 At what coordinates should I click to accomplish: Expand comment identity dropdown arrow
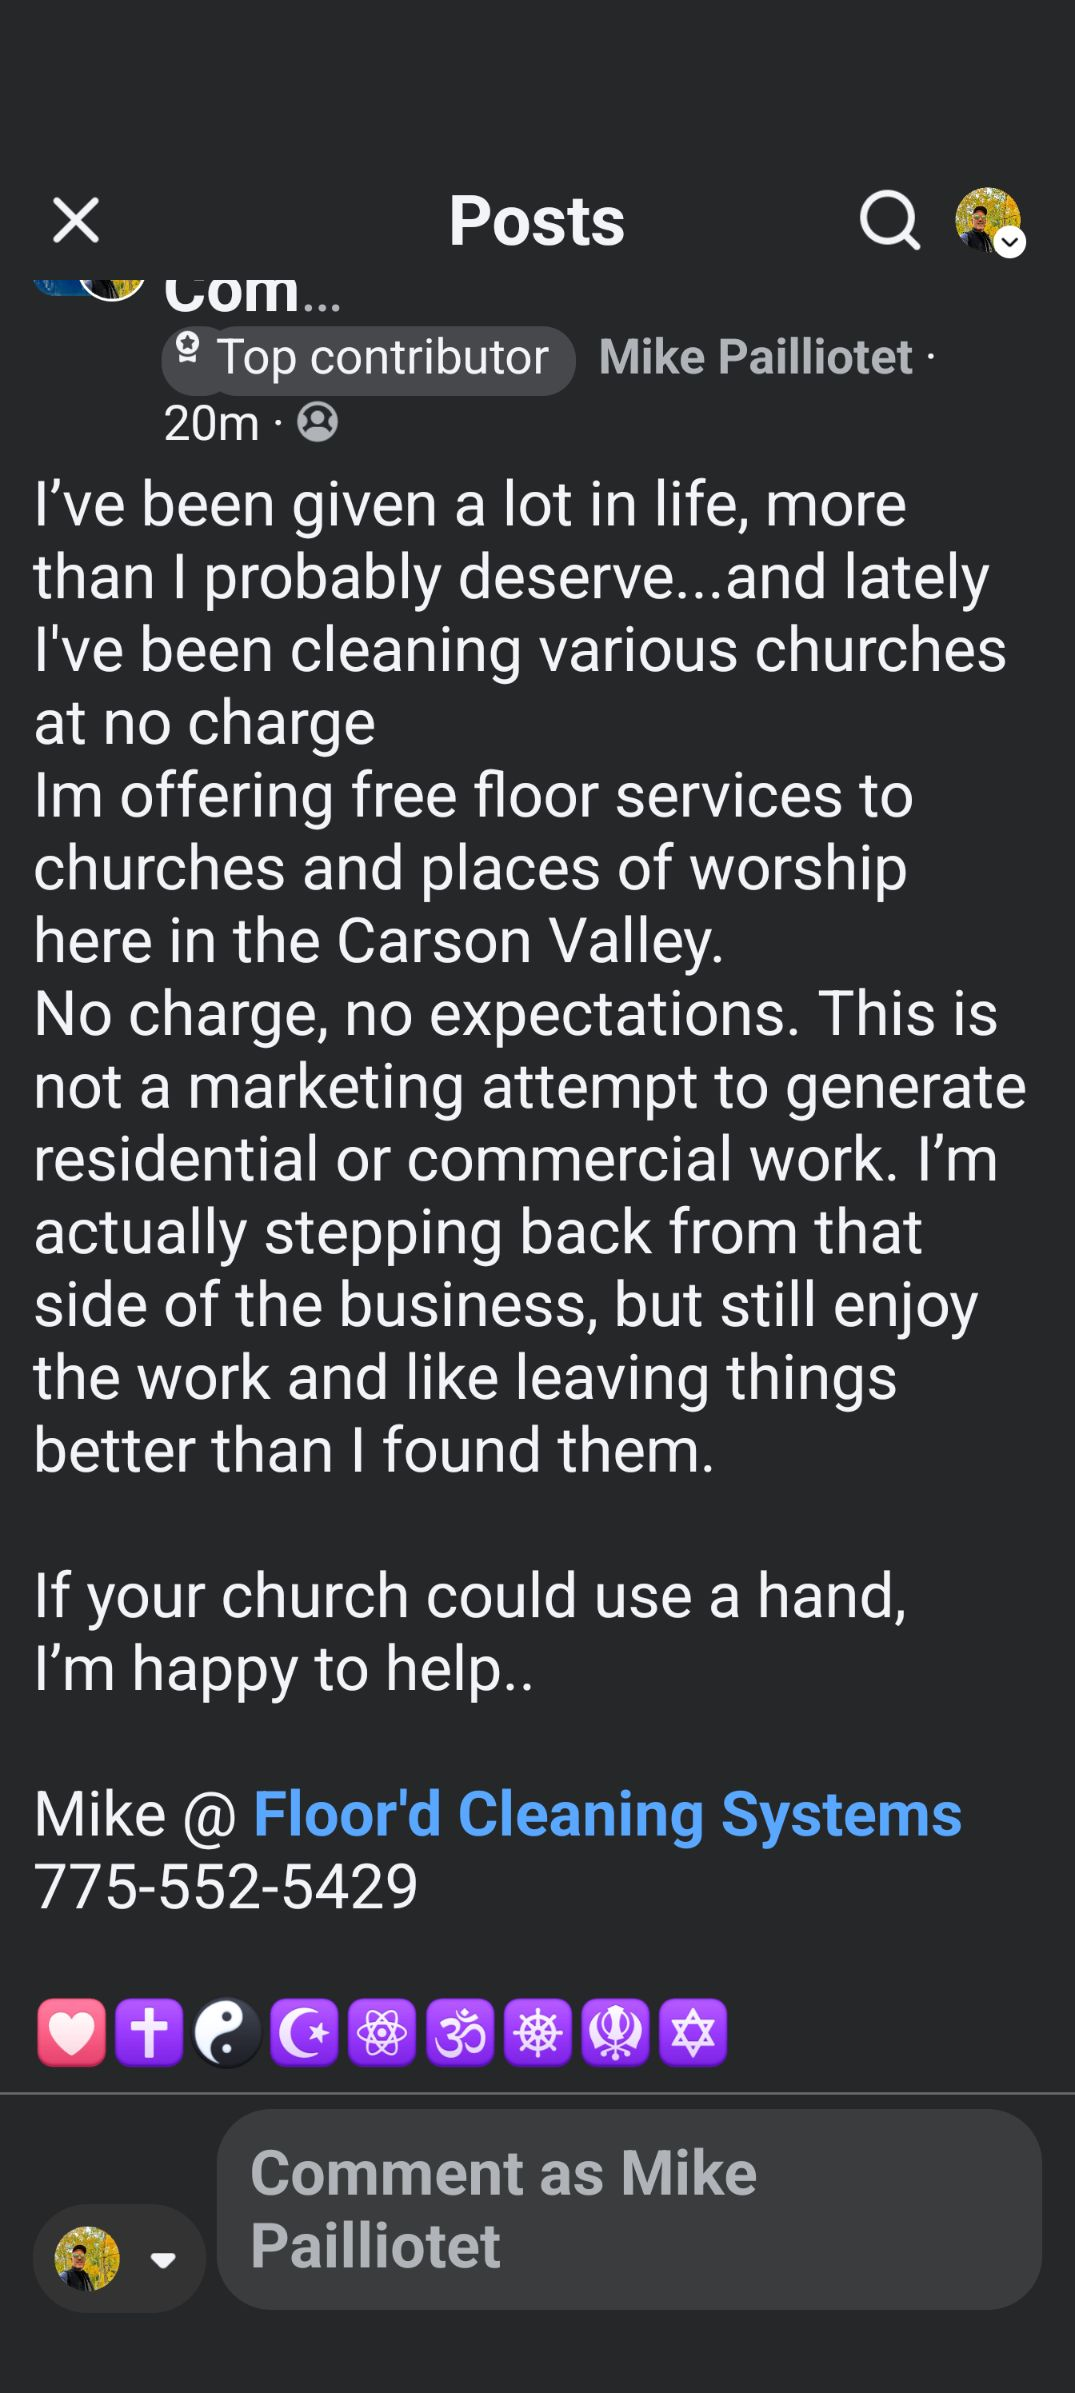pyautogui.click(x=163, y=2260)
